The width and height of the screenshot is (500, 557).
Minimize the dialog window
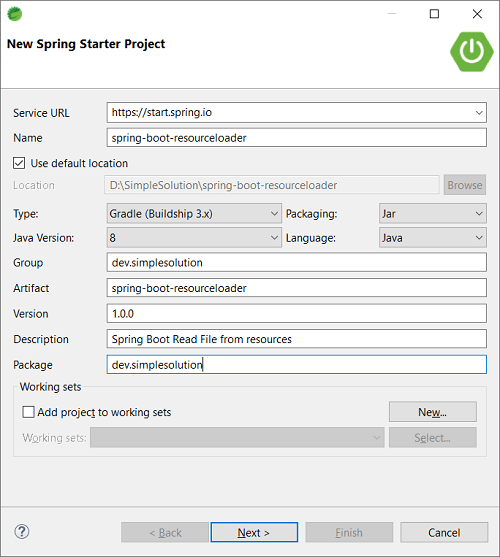point(391,14)
